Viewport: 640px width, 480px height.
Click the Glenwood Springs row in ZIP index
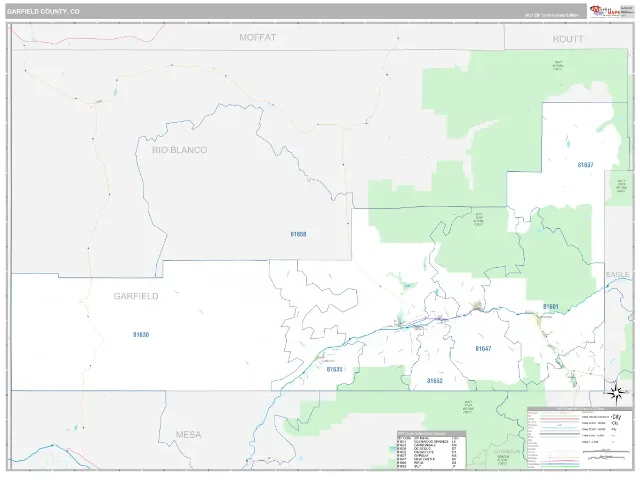point(427,442)
